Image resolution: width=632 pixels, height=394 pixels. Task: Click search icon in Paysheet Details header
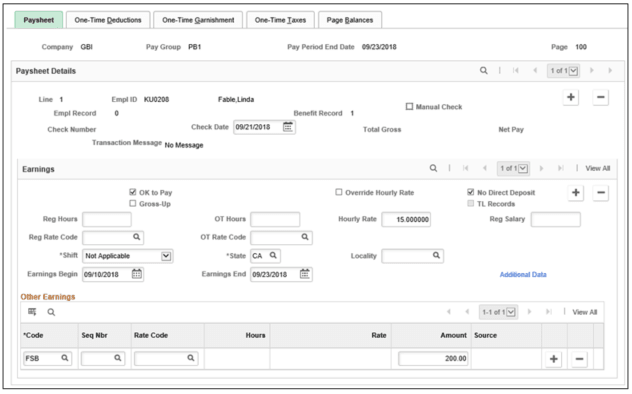[484, 71]
